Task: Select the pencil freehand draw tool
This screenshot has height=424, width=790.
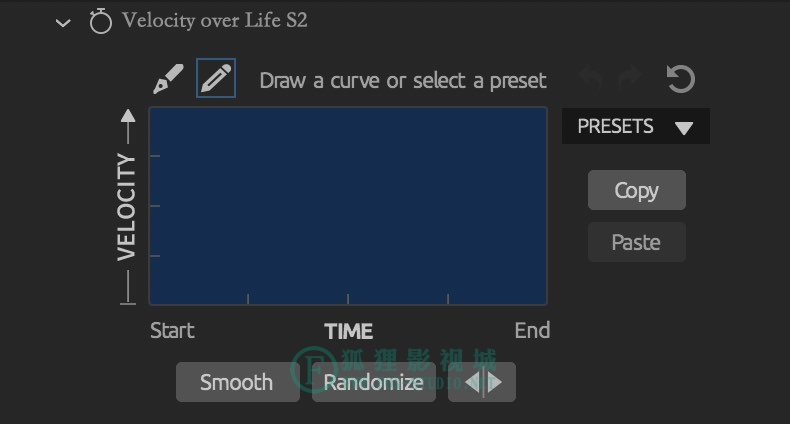Action: click(x=216, y=79)
